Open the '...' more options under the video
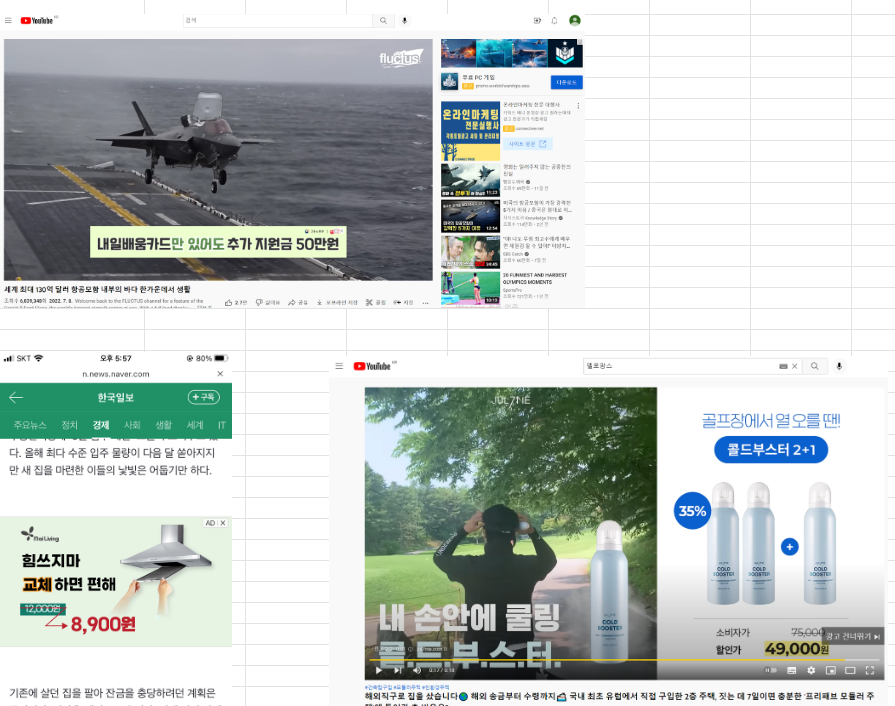Viewport: 895px width, 706px height. tap(426, 302)
